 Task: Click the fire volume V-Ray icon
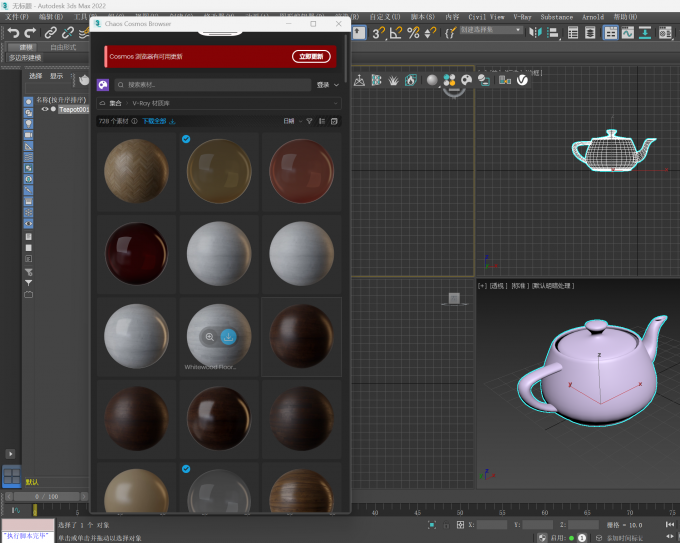(411, 80)
